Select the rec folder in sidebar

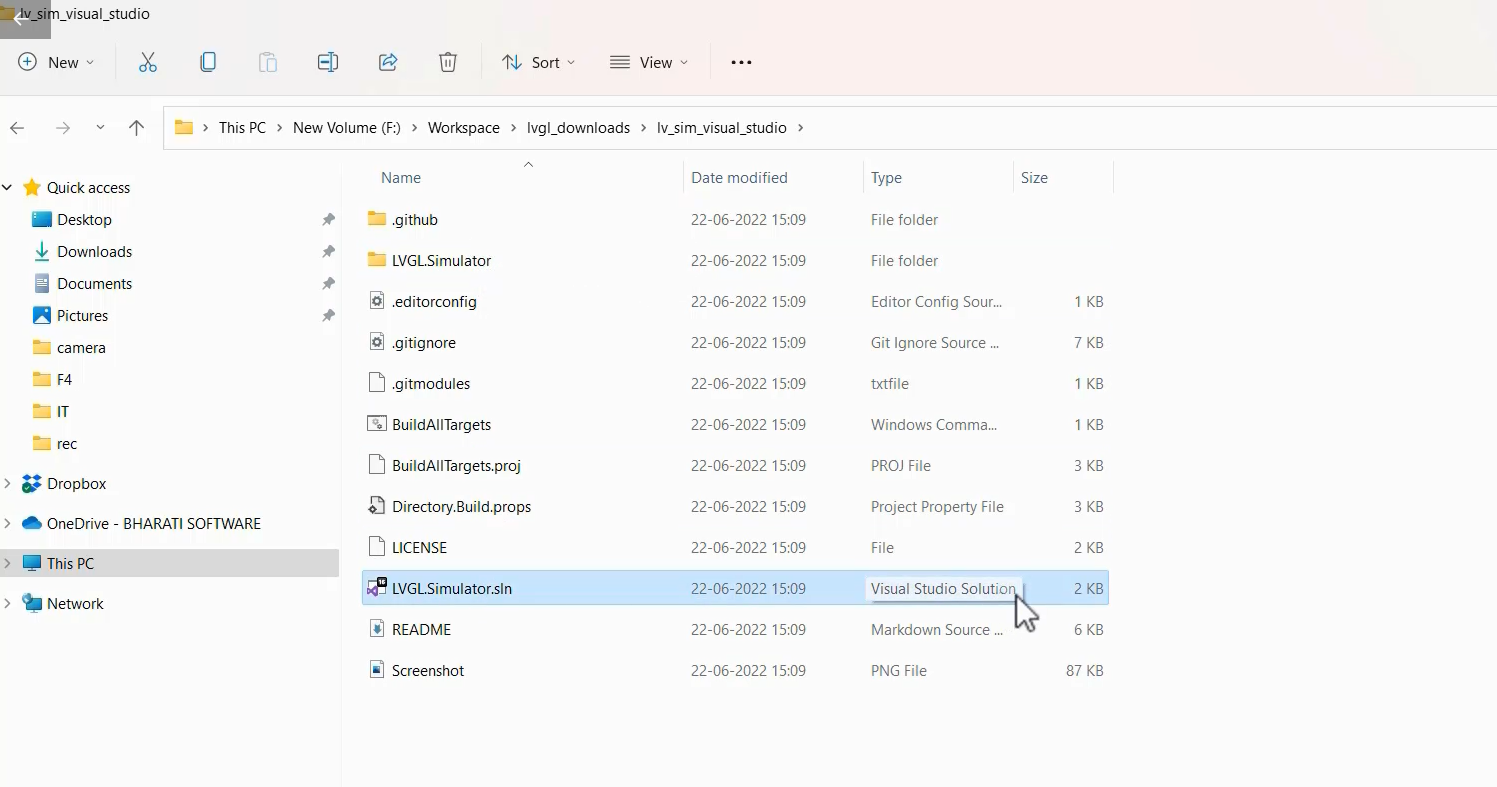pyautogui.click(x=67, y=443)
